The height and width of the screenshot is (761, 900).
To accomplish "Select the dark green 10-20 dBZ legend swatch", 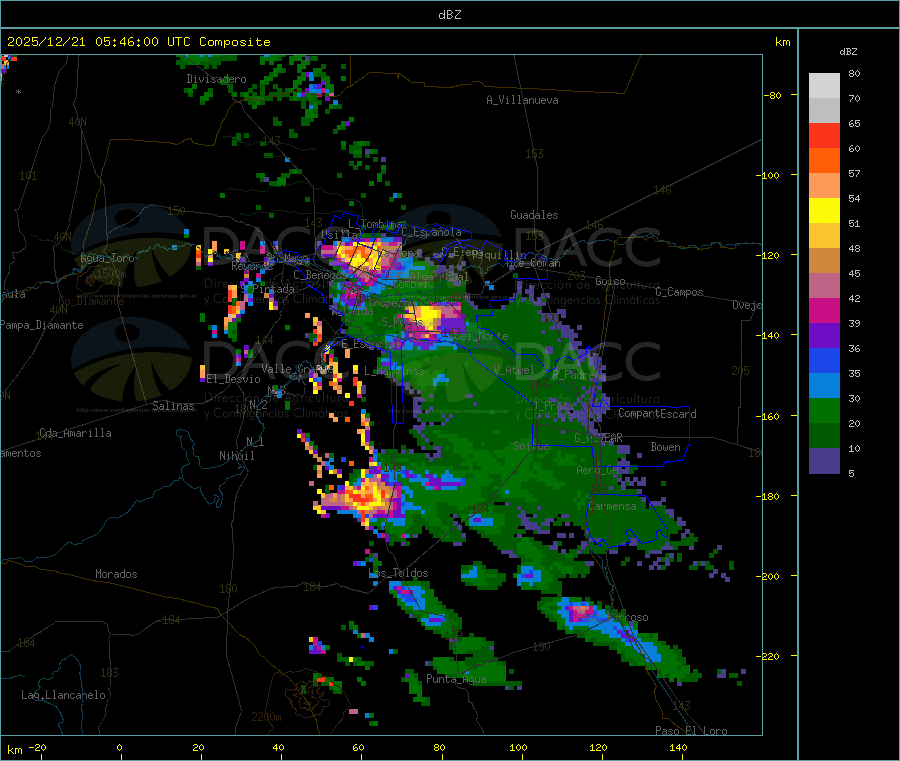I will pyautogui.click(x=824, y=436).
